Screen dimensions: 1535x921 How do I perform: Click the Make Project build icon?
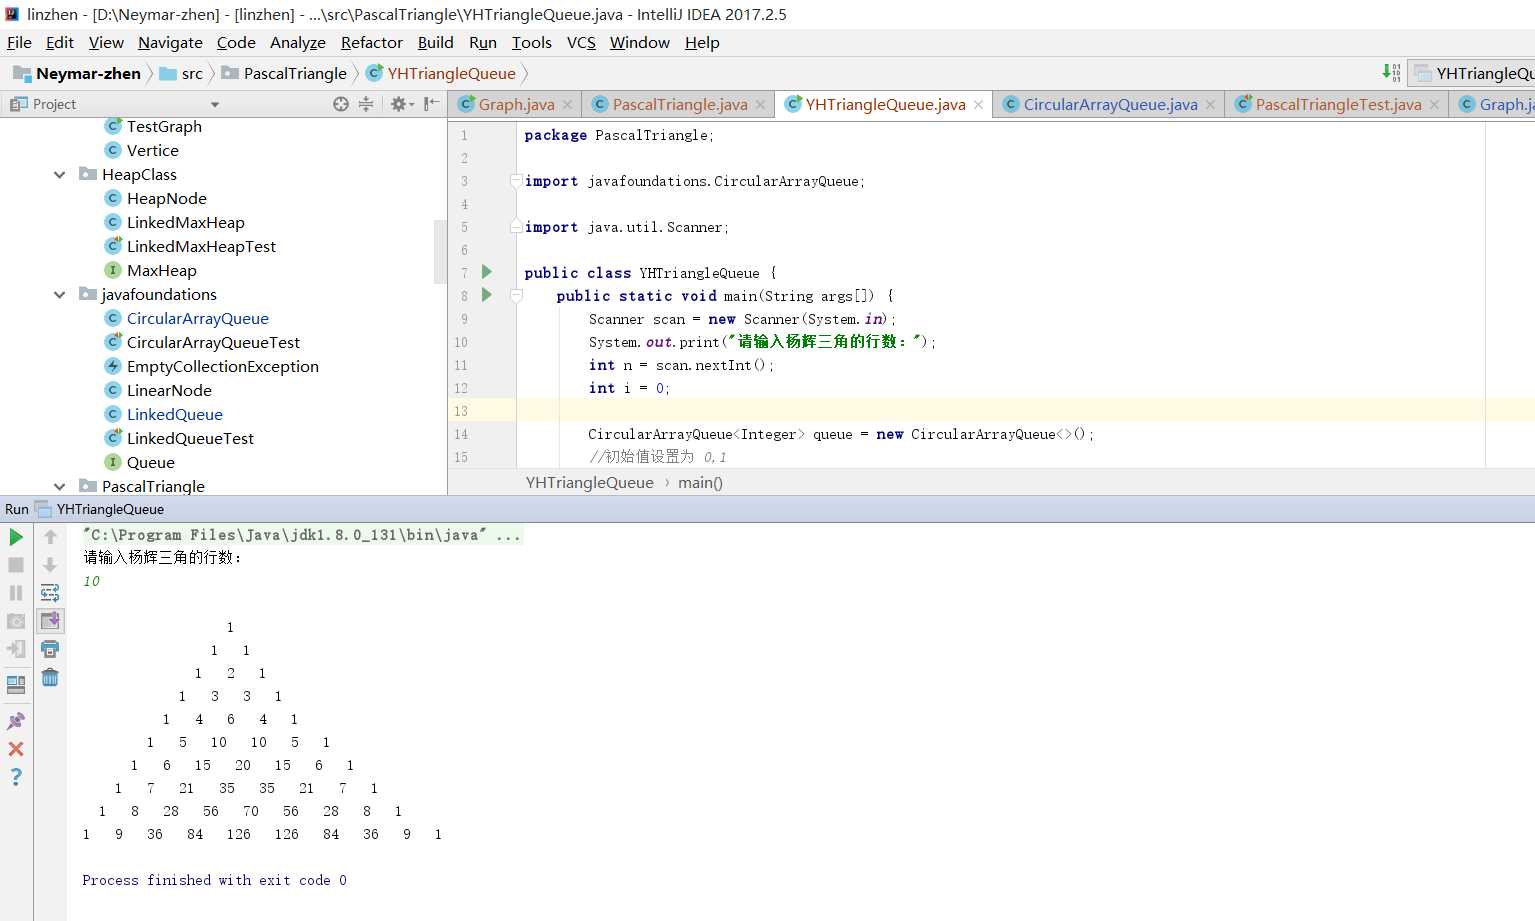[x=1391, y=72]
